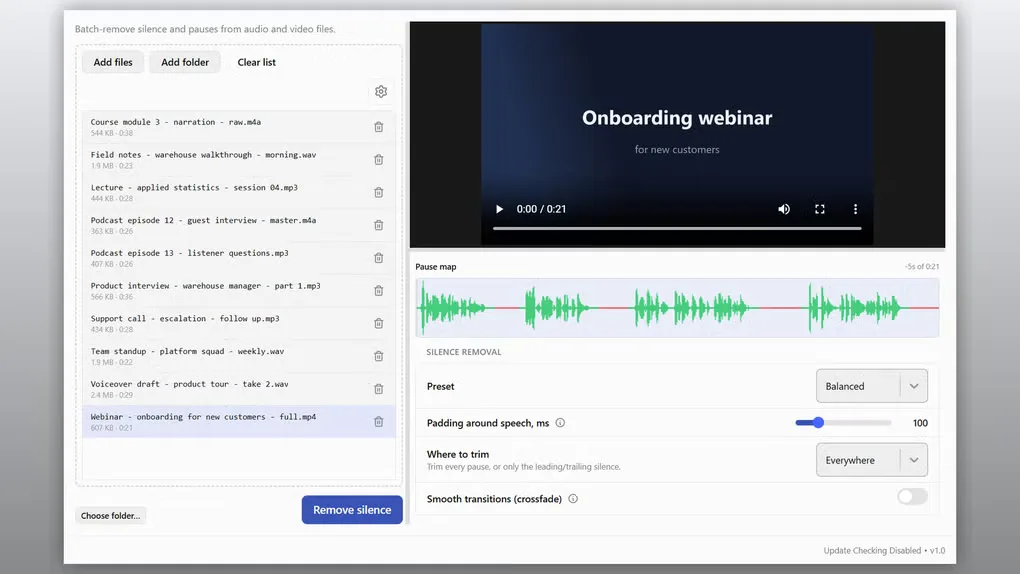Click Clear list button
Screen dimensions: 1020x574
point(256,62)
